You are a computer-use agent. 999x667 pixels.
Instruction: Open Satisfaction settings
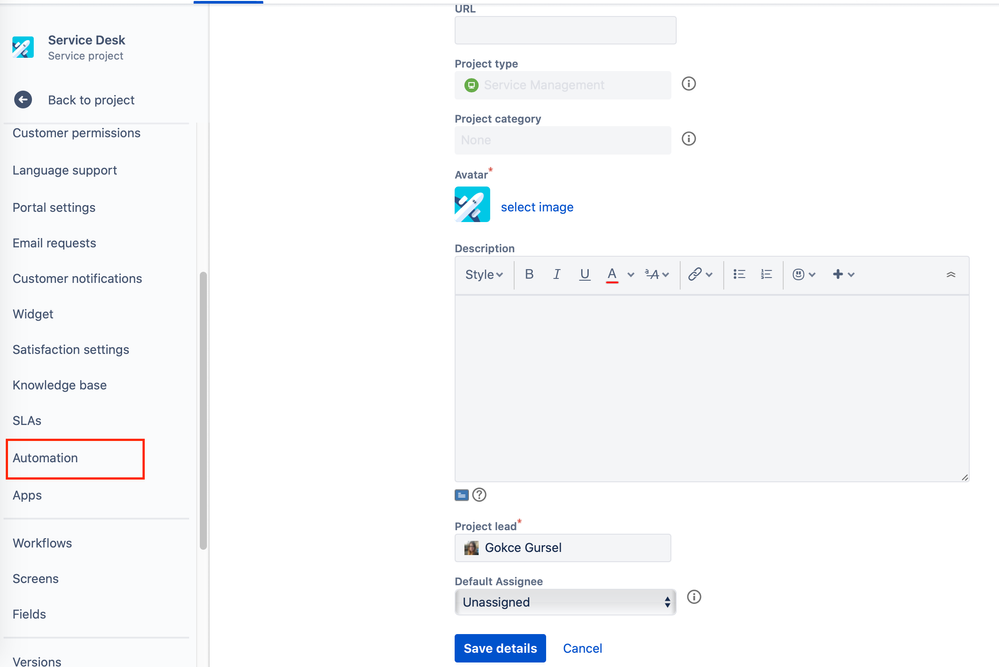pos(71,350)
